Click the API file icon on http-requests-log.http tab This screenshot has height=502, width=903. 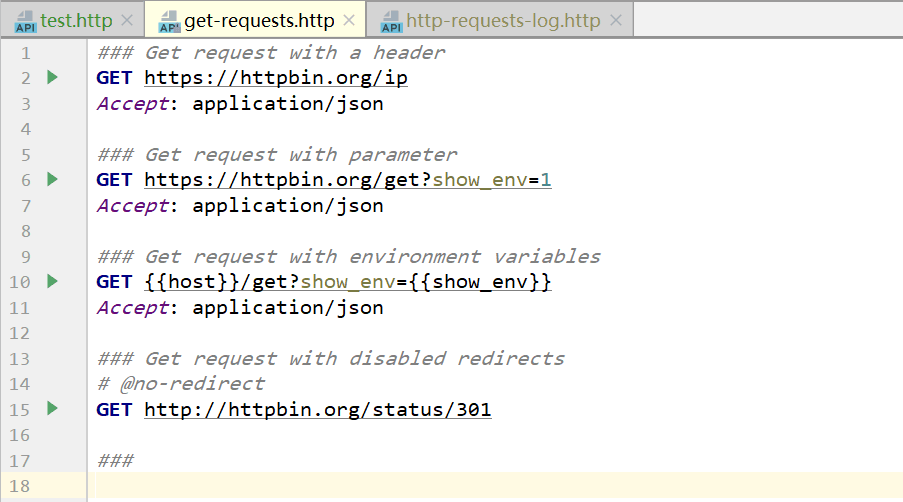coord(392,21)
